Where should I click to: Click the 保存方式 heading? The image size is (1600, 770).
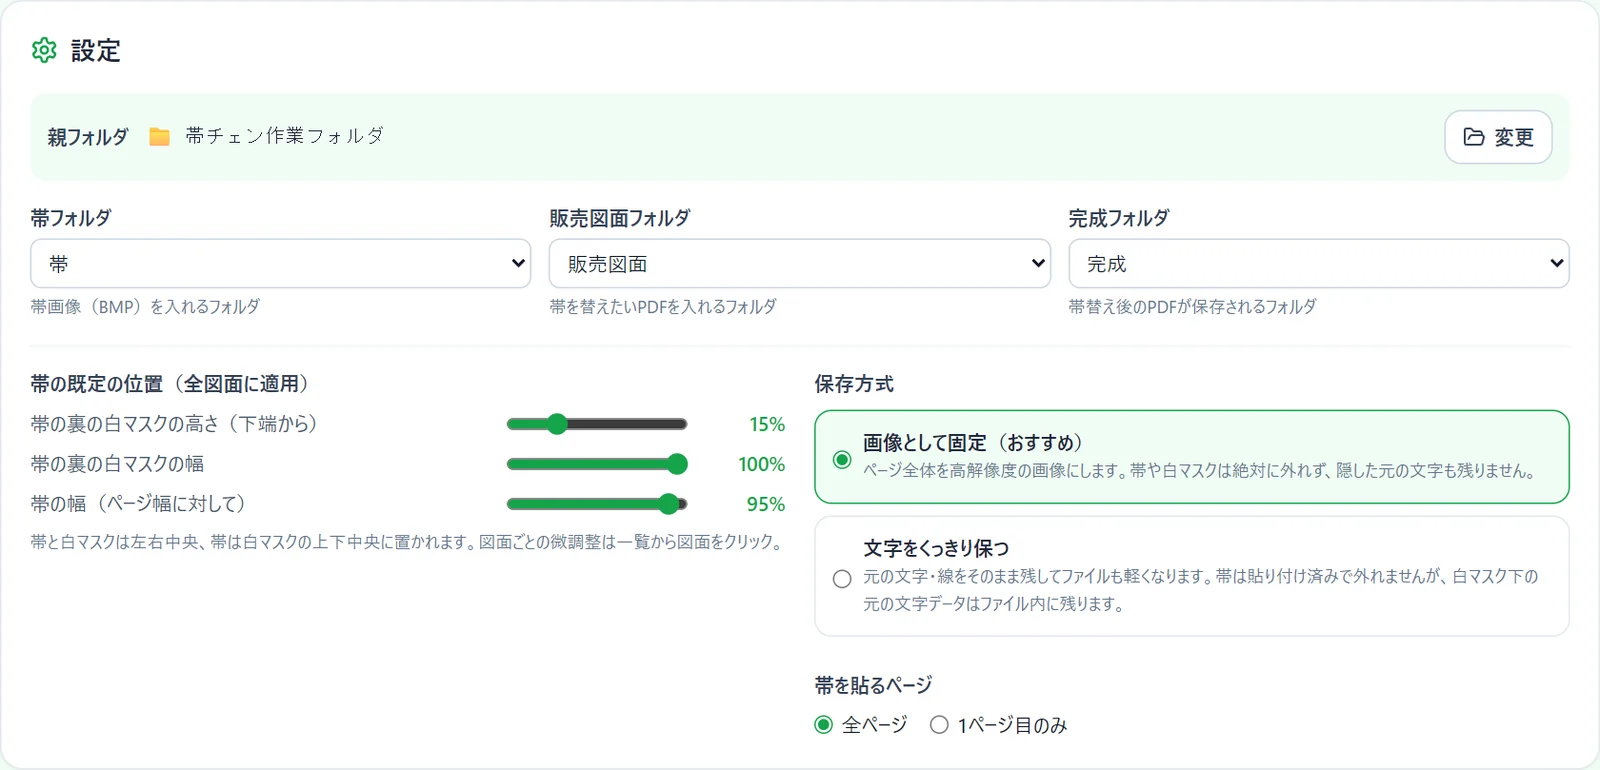854,384
